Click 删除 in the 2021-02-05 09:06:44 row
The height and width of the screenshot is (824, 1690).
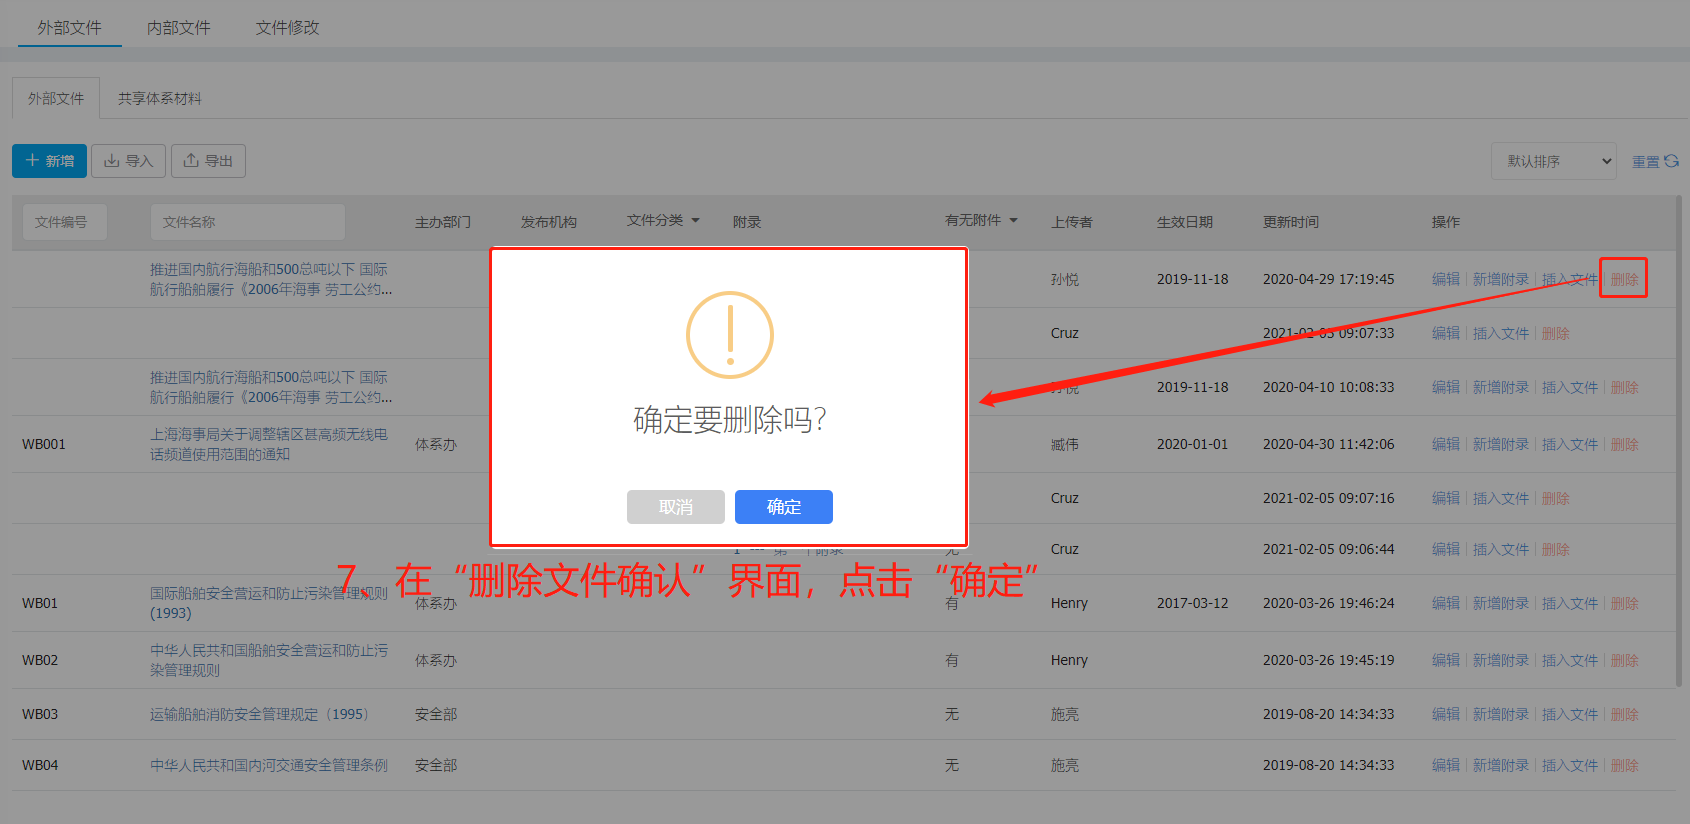point(1555,549)
